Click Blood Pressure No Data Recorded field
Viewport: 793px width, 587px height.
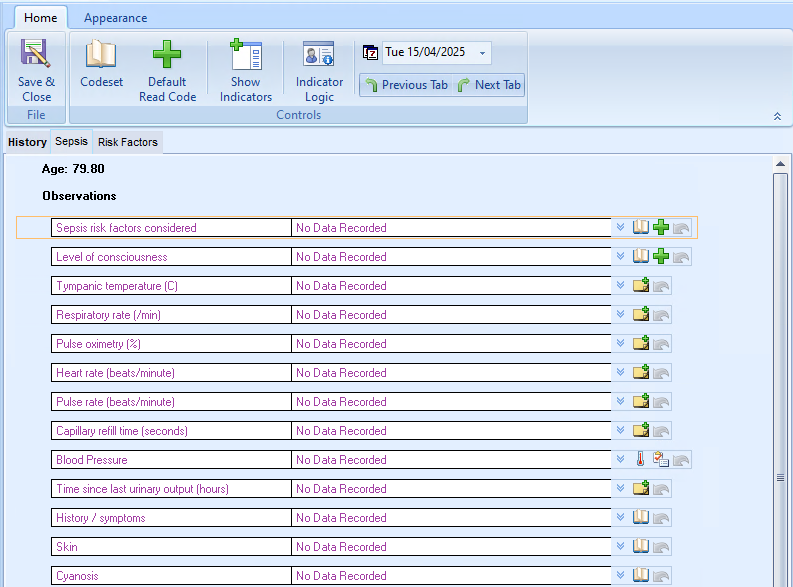click(451, 460)
